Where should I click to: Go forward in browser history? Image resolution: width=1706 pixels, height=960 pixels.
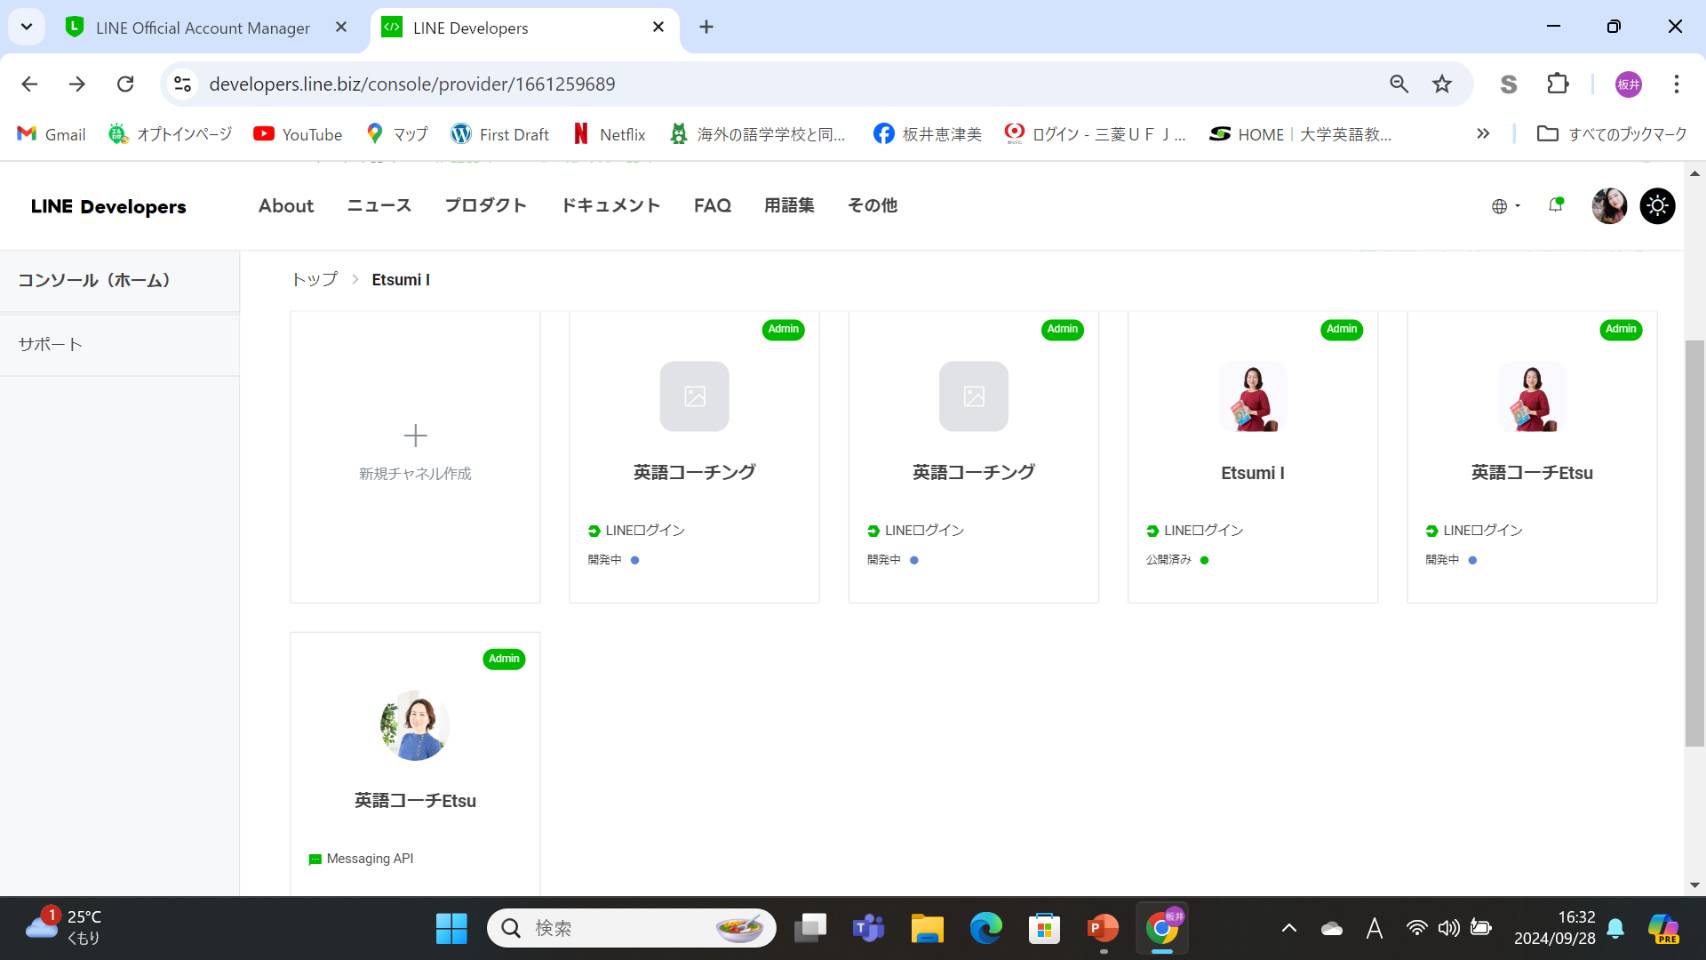tap(77, 84)
